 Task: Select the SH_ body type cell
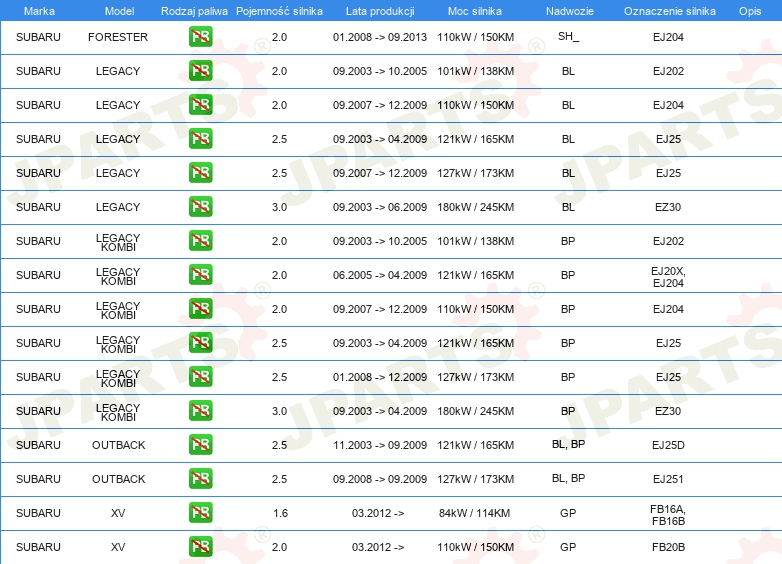tap(568, 36)
